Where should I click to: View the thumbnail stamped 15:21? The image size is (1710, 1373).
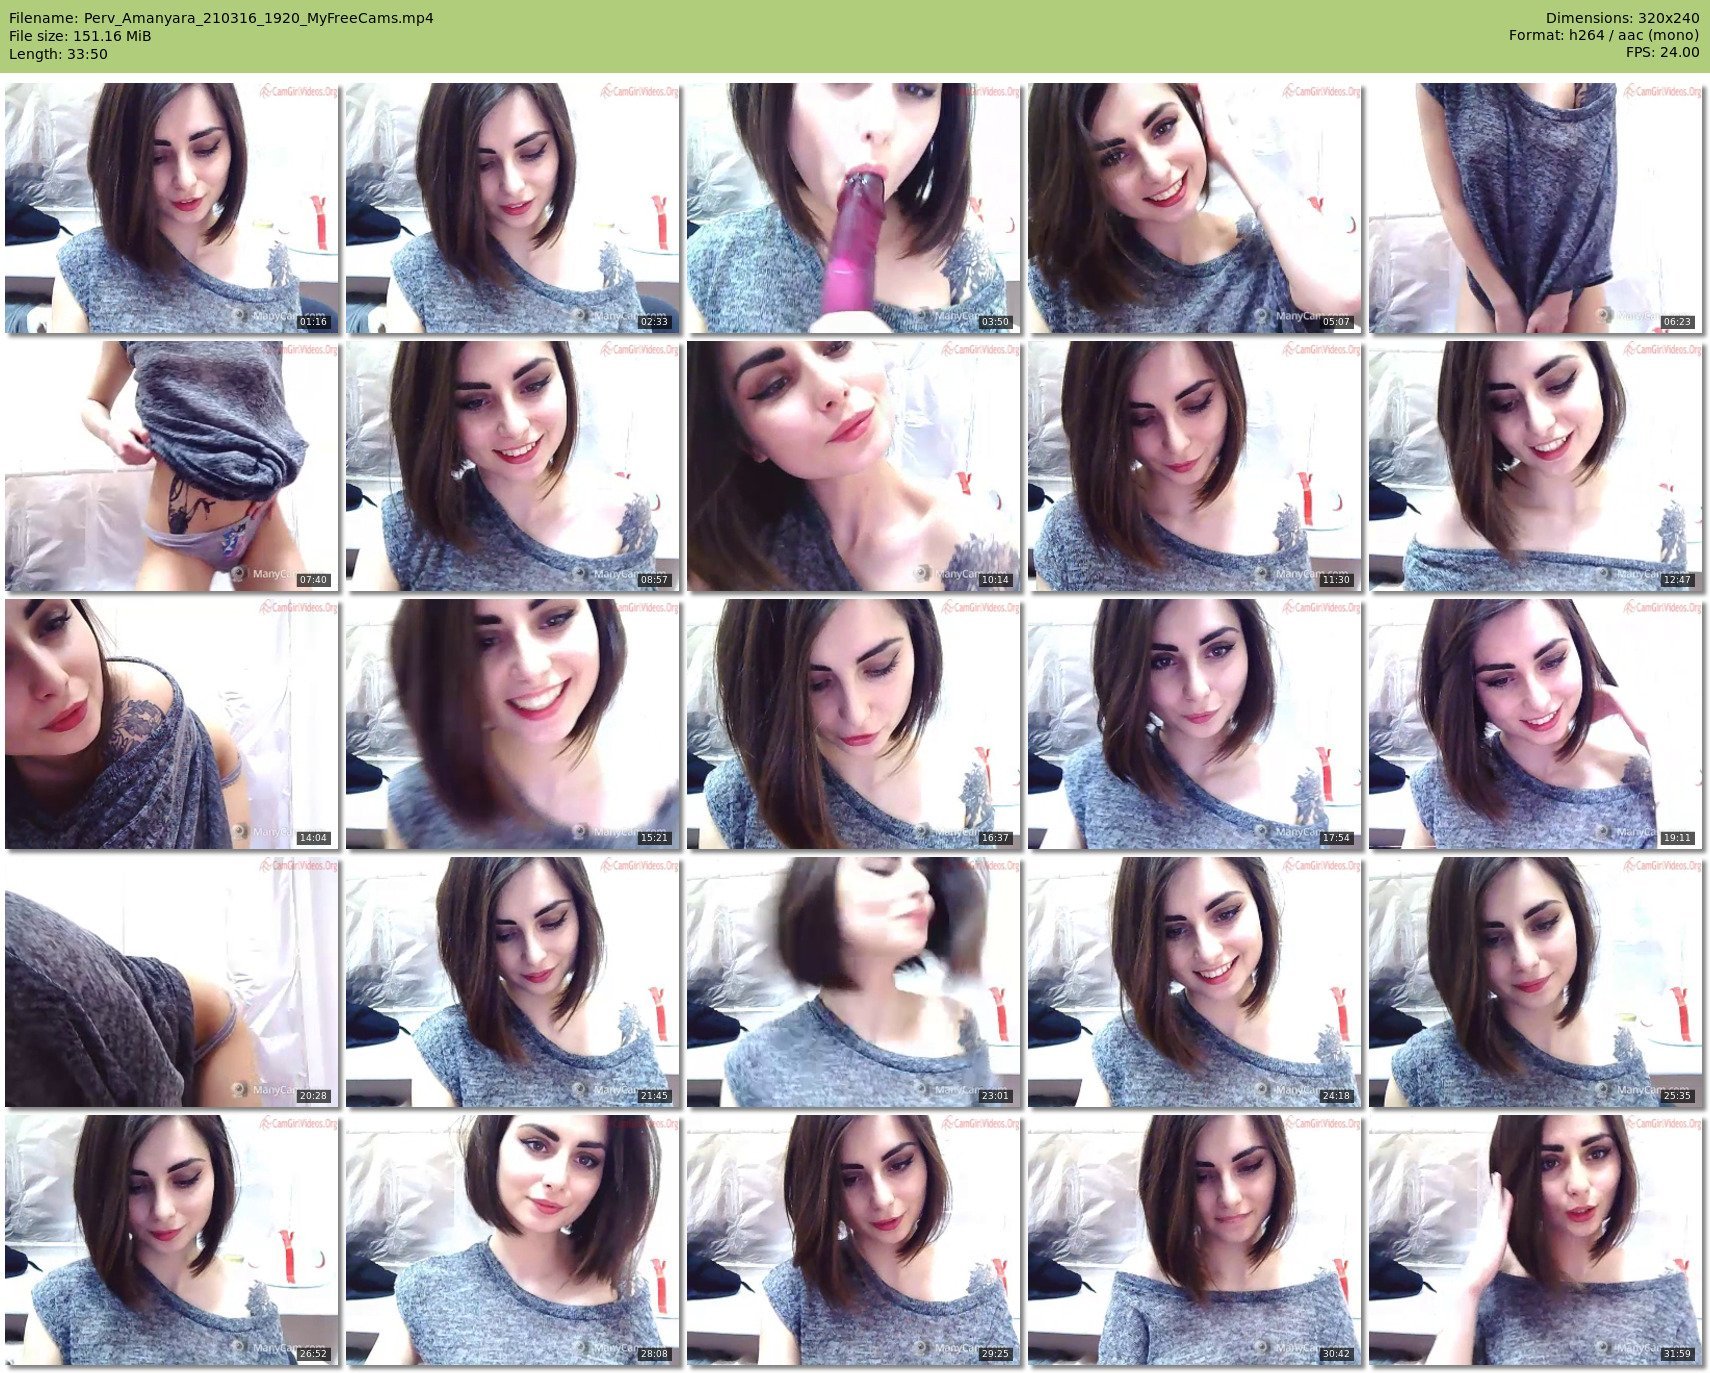coord(512,724)
